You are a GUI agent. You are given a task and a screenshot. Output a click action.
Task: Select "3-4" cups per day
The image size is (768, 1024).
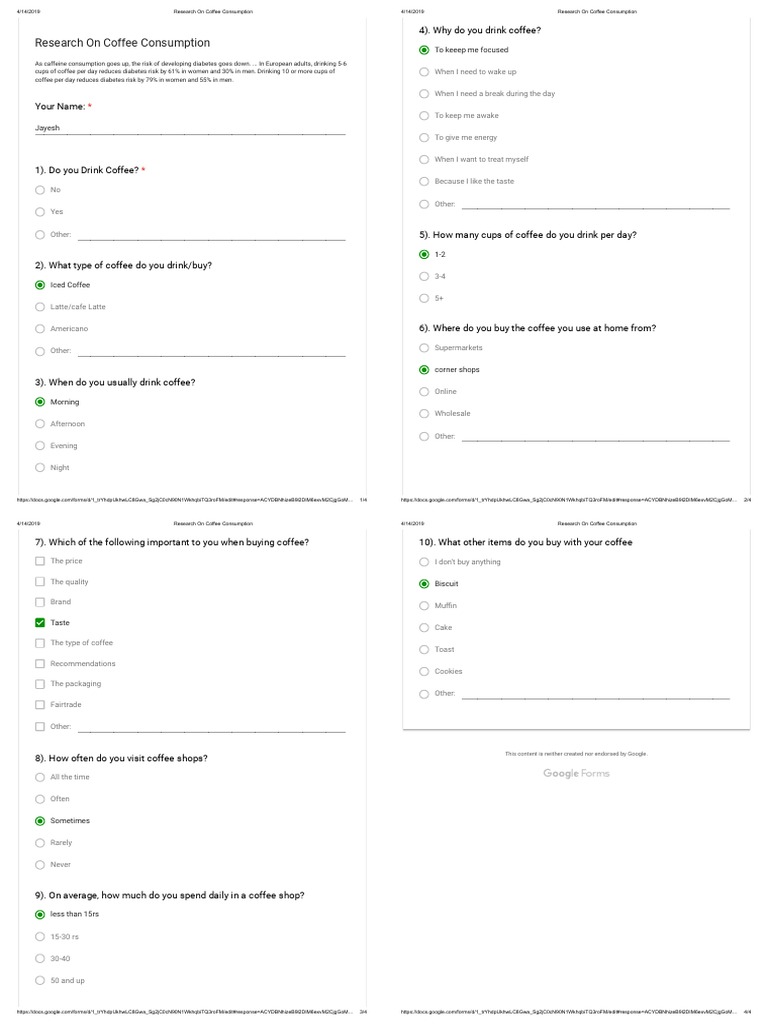[x=424, y=276]
